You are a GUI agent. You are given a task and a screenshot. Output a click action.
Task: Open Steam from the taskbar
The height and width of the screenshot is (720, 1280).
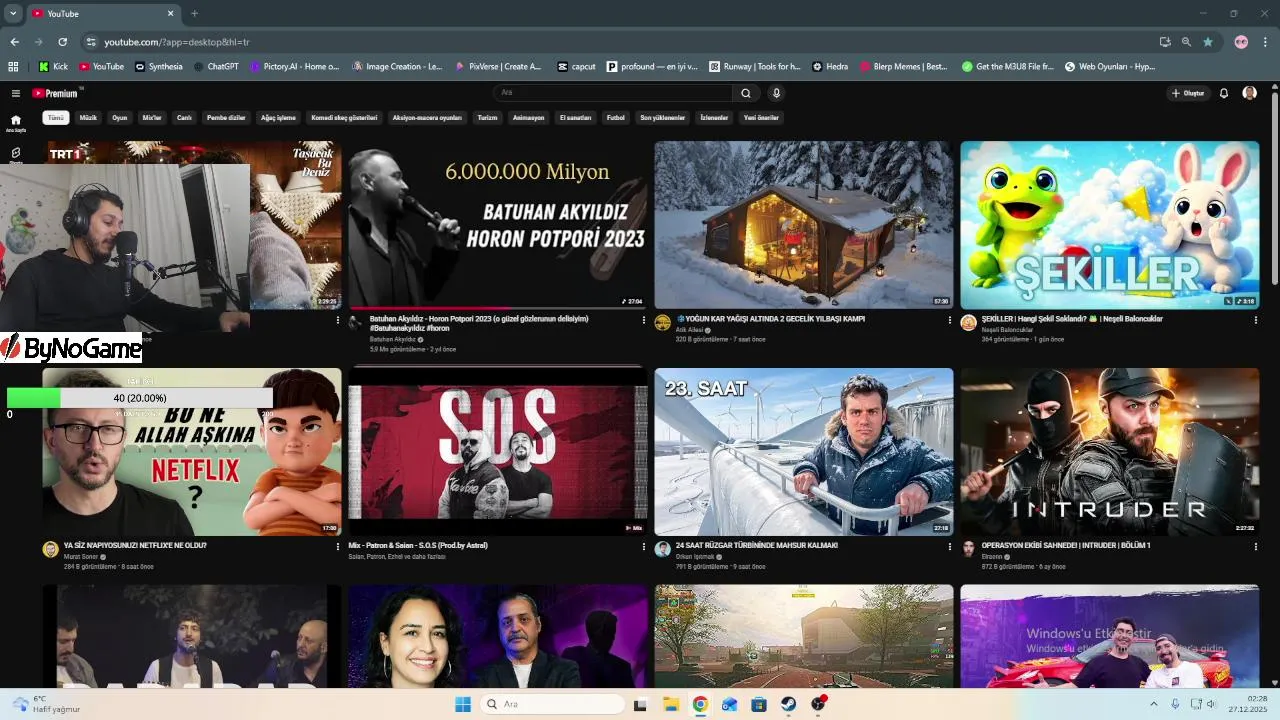click(788, 704)
